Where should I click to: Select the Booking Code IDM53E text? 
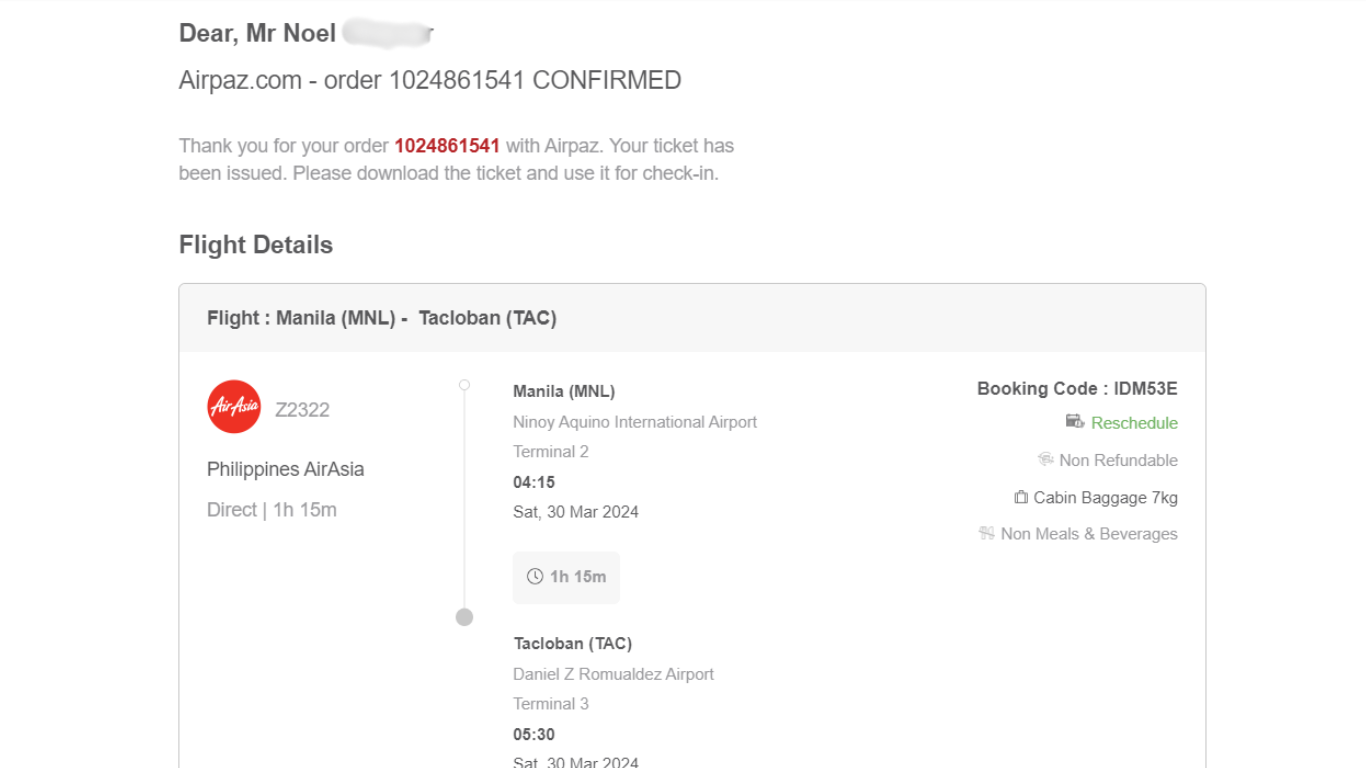click(x=1077, y=389)
